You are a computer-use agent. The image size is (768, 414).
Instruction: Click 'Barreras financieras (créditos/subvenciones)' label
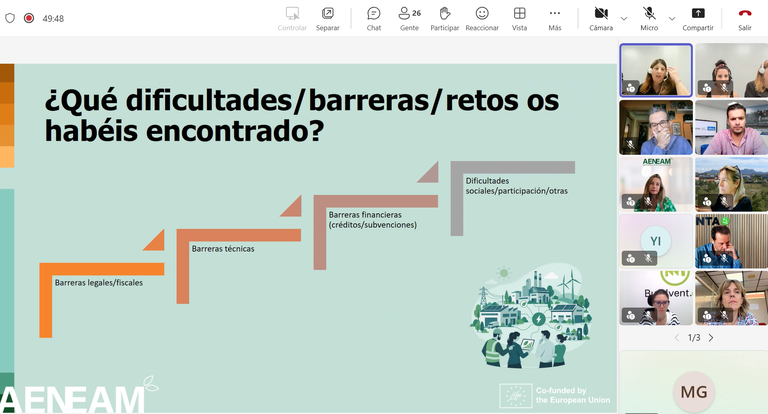tap(373, 219)
